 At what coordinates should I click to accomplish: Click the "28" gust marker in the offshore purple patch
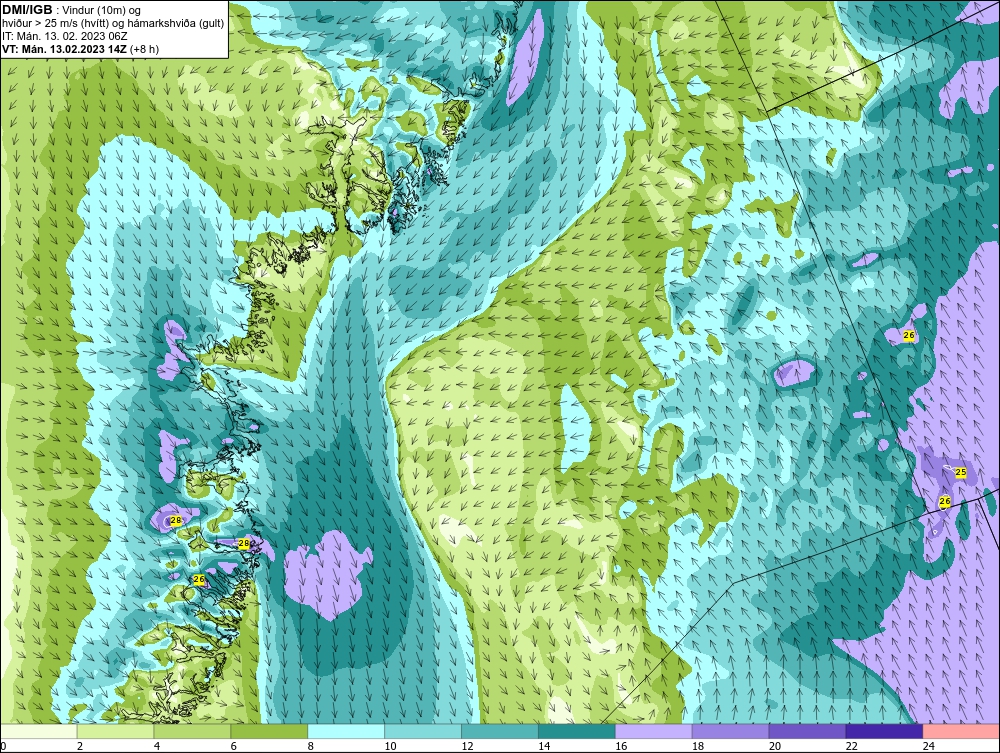tap(176, 520)
